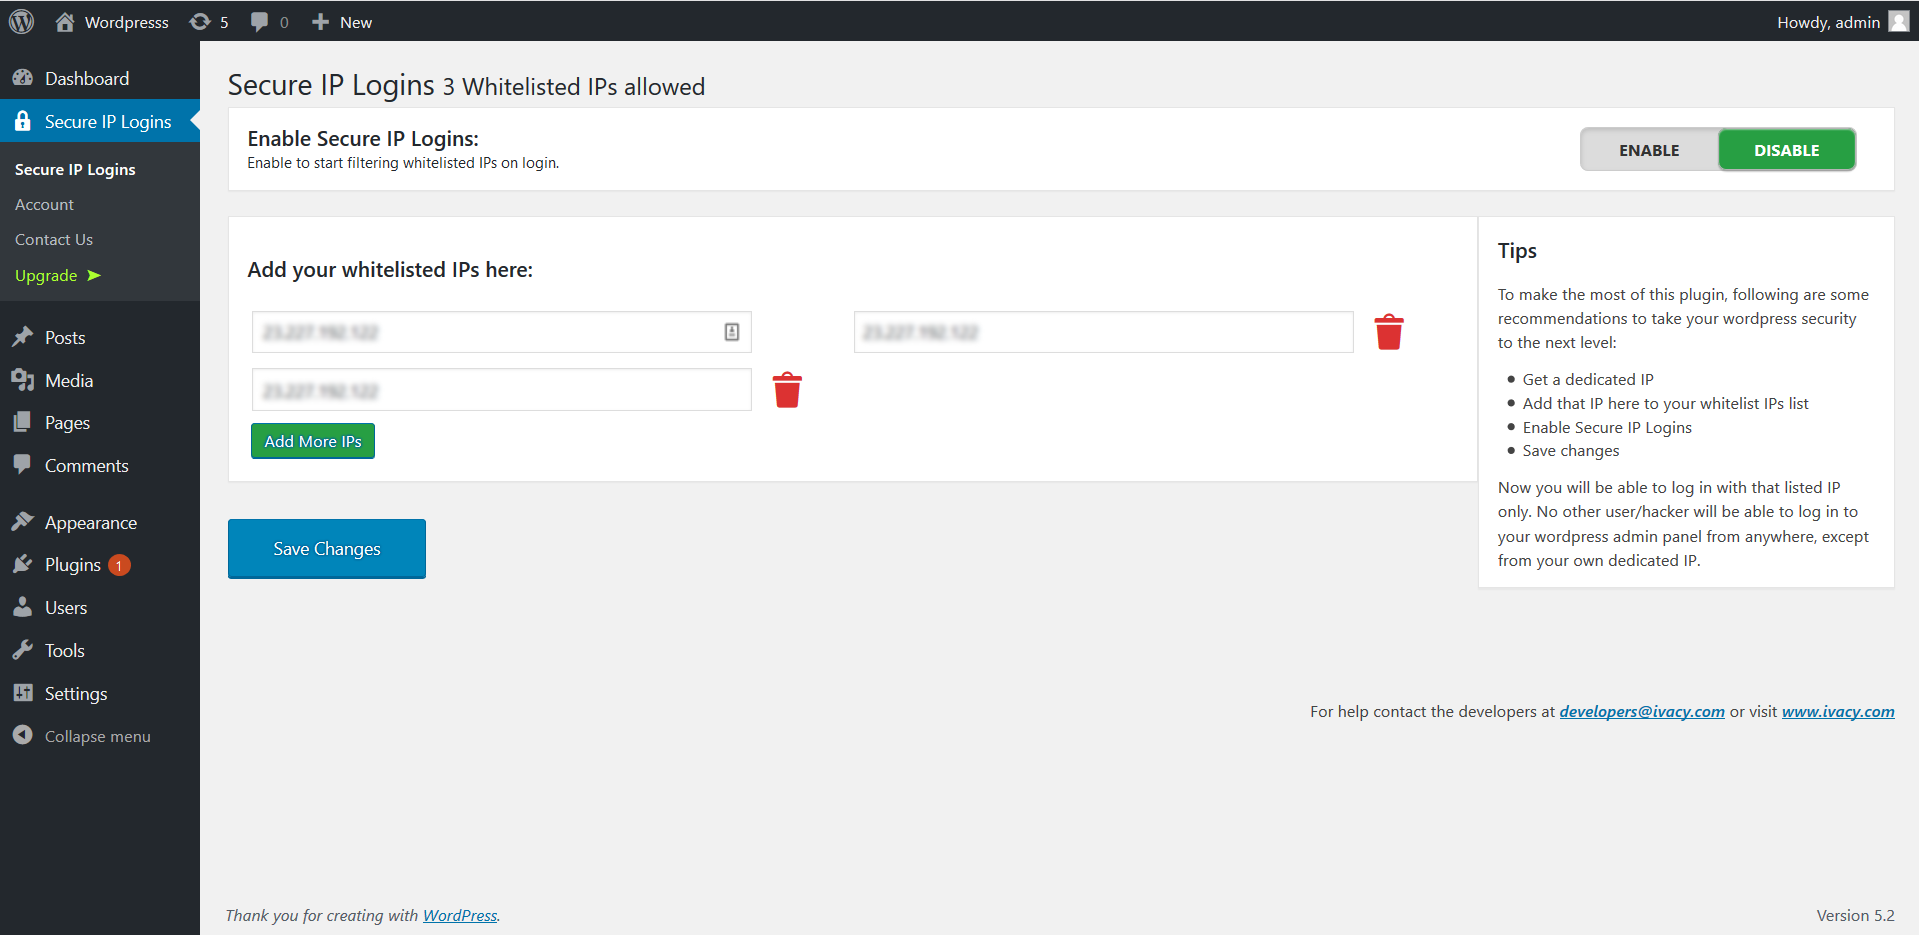Click the lock icon next to Secure IP Logins
The height and width of the screenshot is (935, 1919).
tap(23, 121)
